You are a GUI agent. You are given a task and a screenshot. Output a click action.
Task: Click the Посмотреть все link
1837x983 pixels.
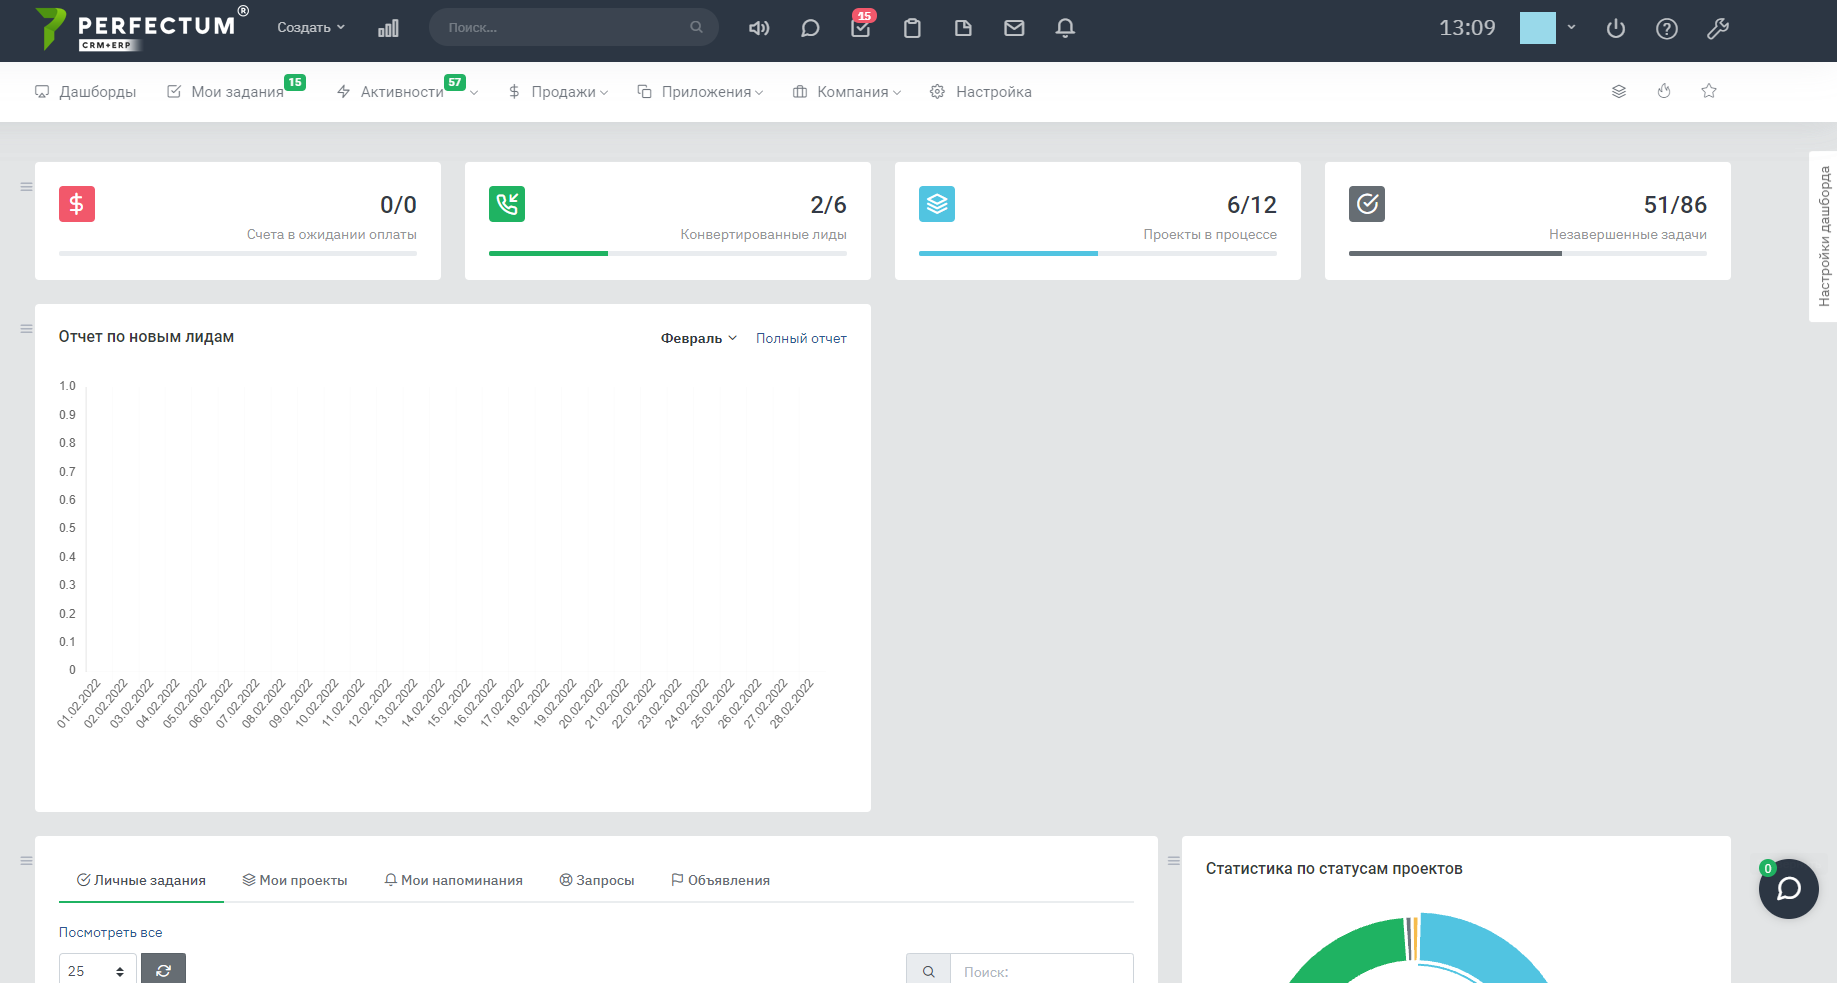click(x=110, y=932)
